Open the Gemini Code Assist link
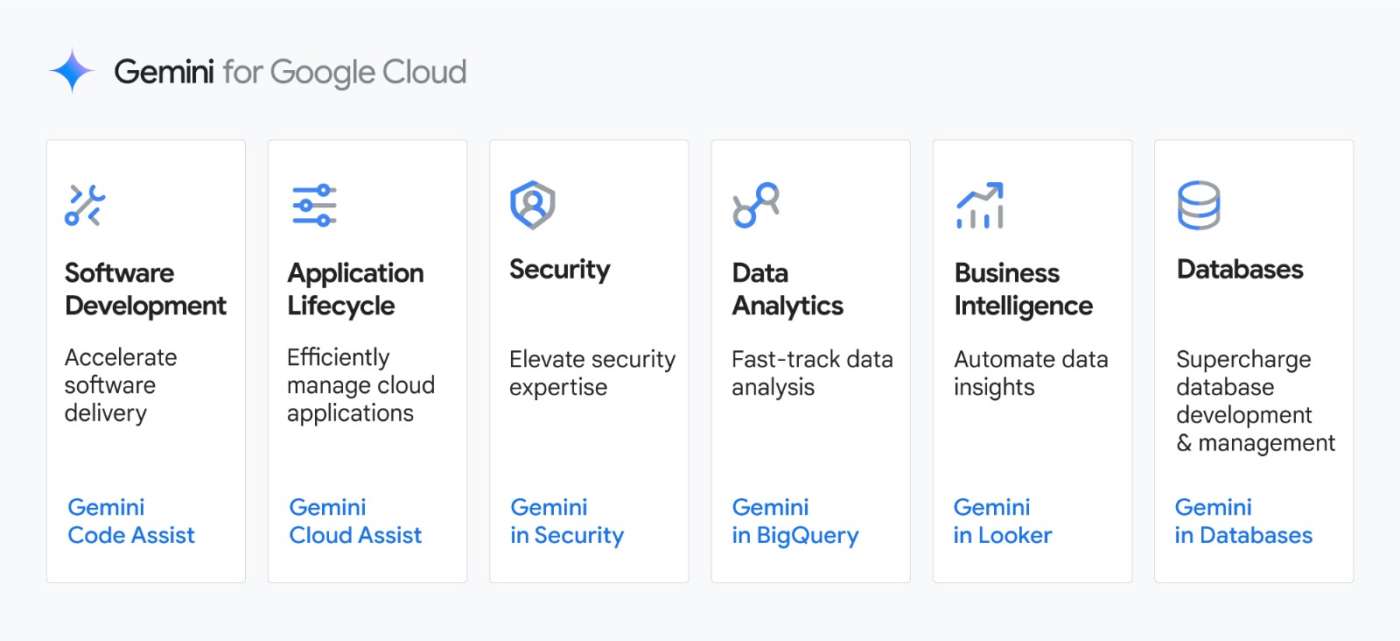 point(131,521)
